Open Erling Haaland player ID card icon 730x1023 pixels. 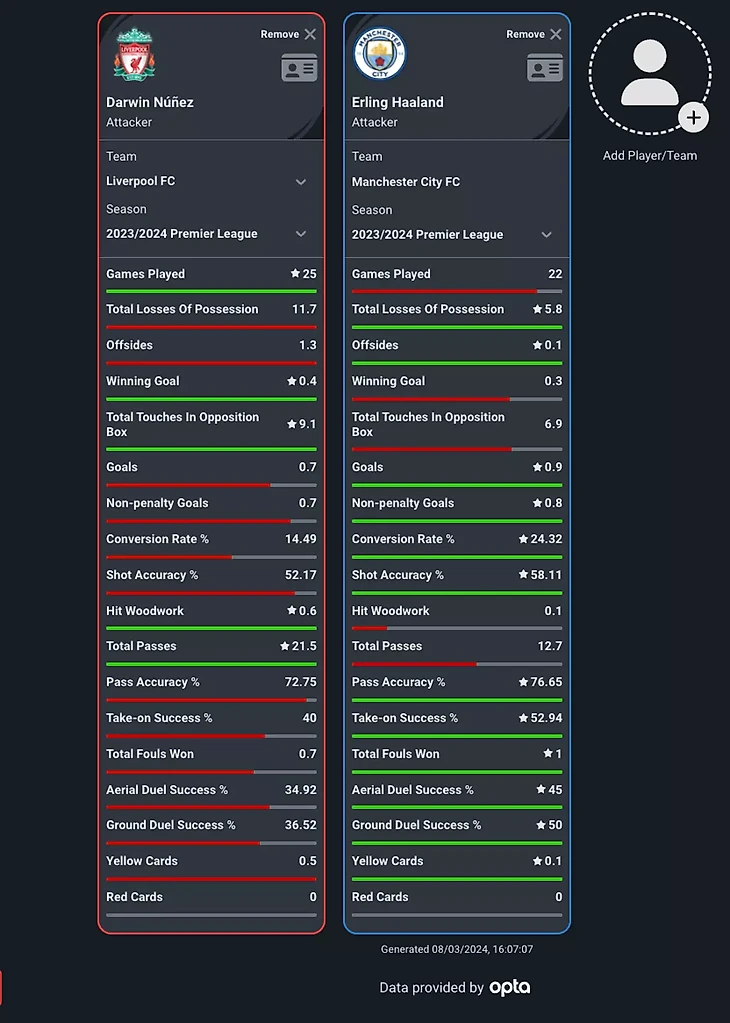coord(545,68)
